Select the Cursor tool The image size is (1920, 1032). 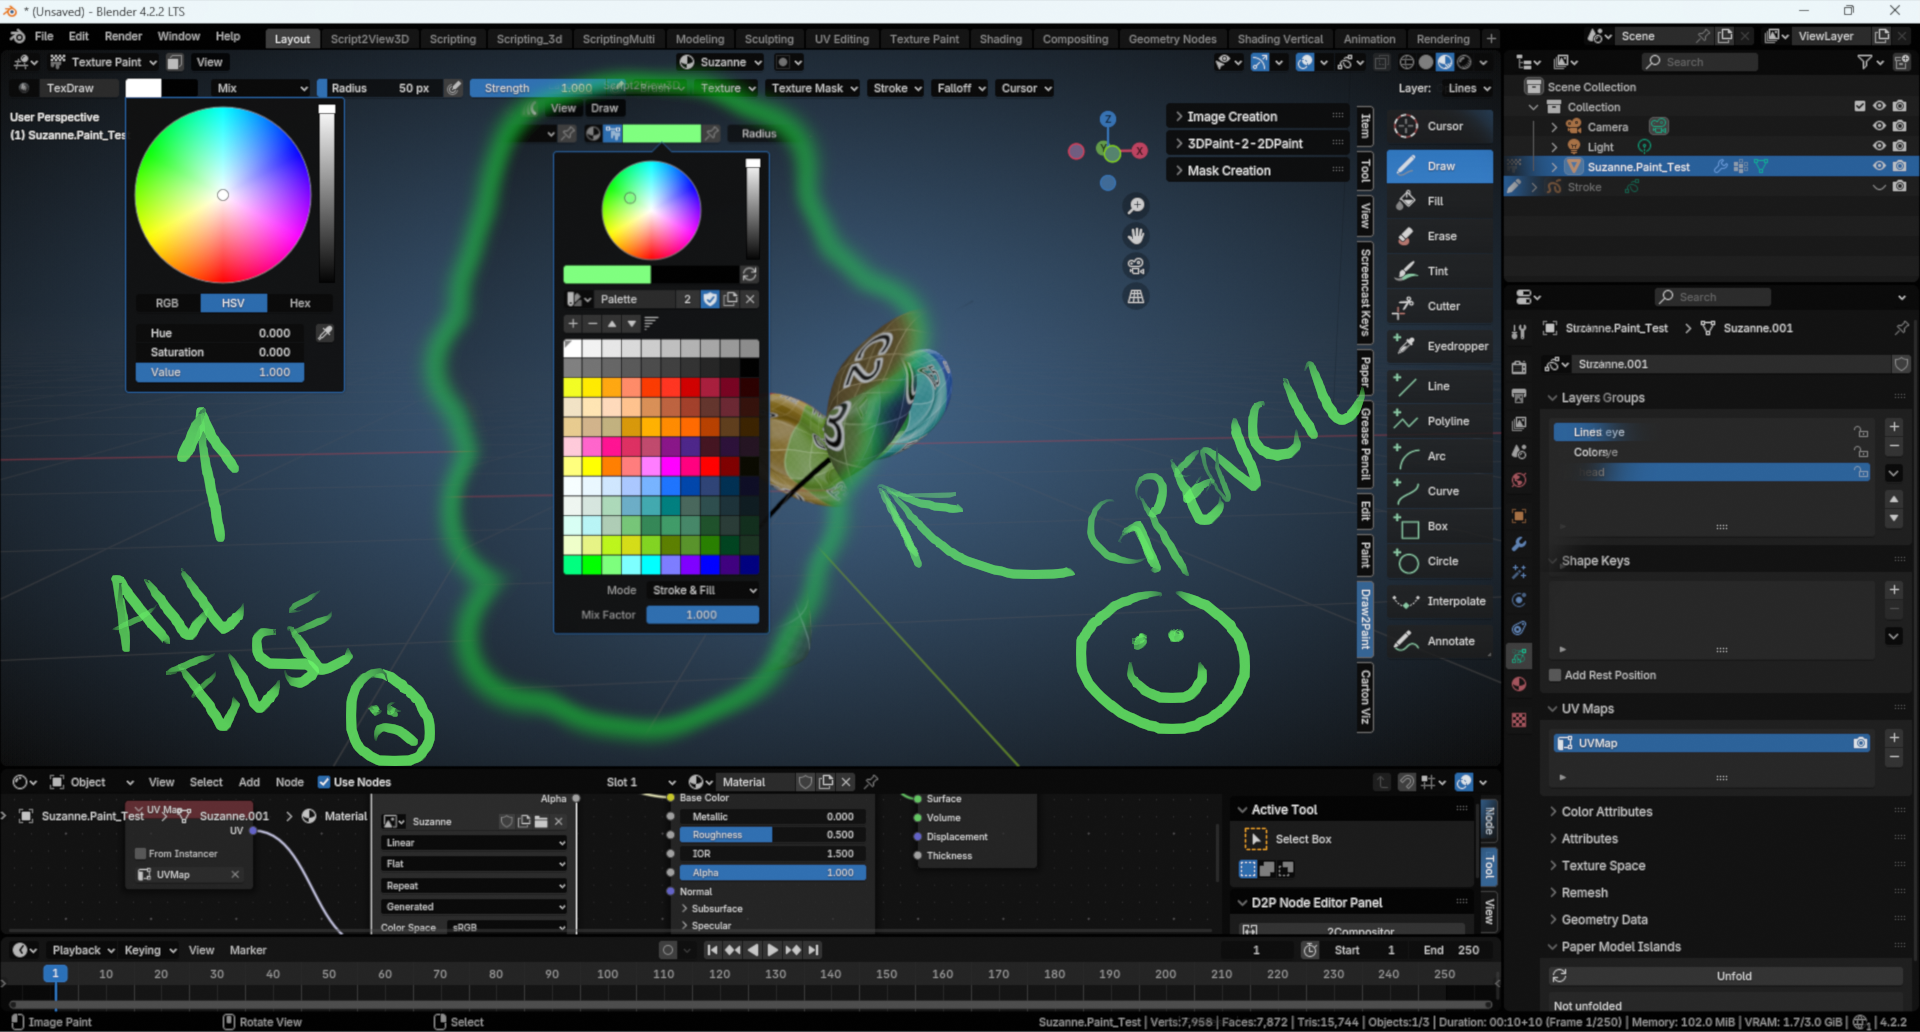point(1439,126)
